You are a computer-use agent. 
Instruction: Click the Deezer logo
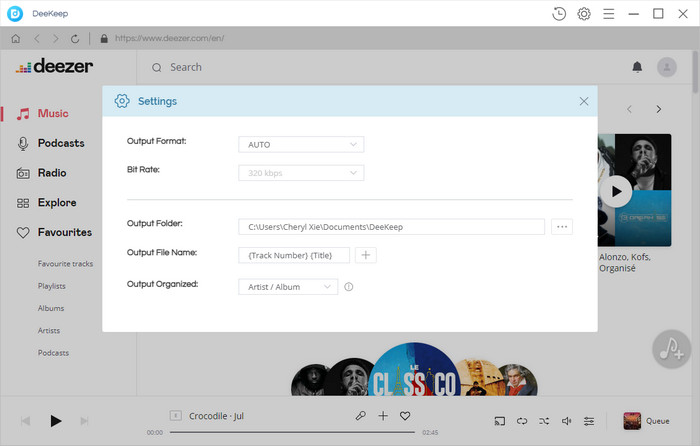(x=54, y=67)
